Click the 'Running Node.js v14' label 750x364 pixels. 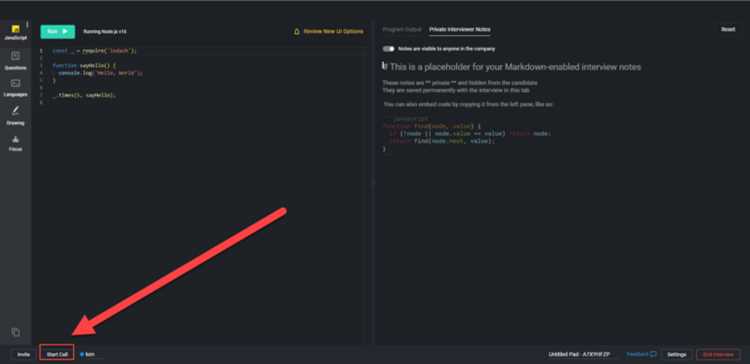coord(105,32)
